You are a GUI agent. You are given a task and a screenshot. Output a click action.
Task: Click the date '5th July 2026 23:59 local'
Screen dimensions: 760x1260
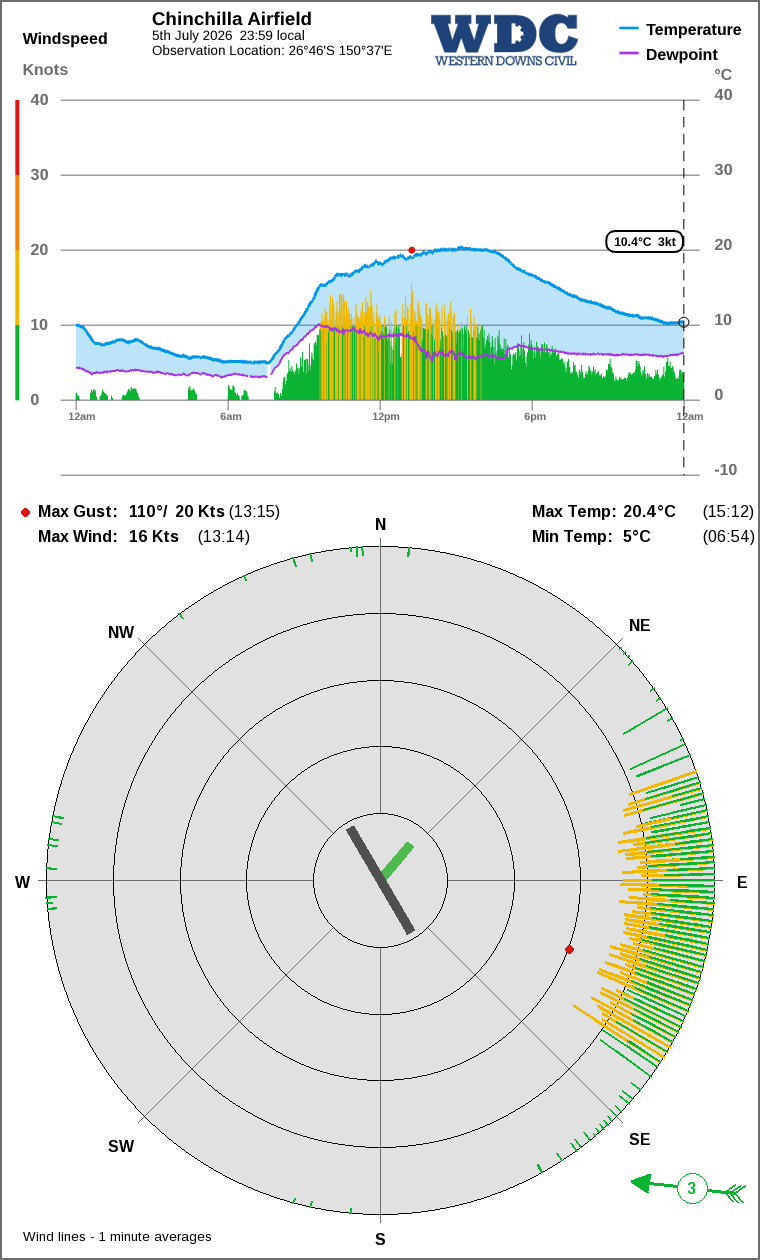pyautogui.click(x=228, y=35)
